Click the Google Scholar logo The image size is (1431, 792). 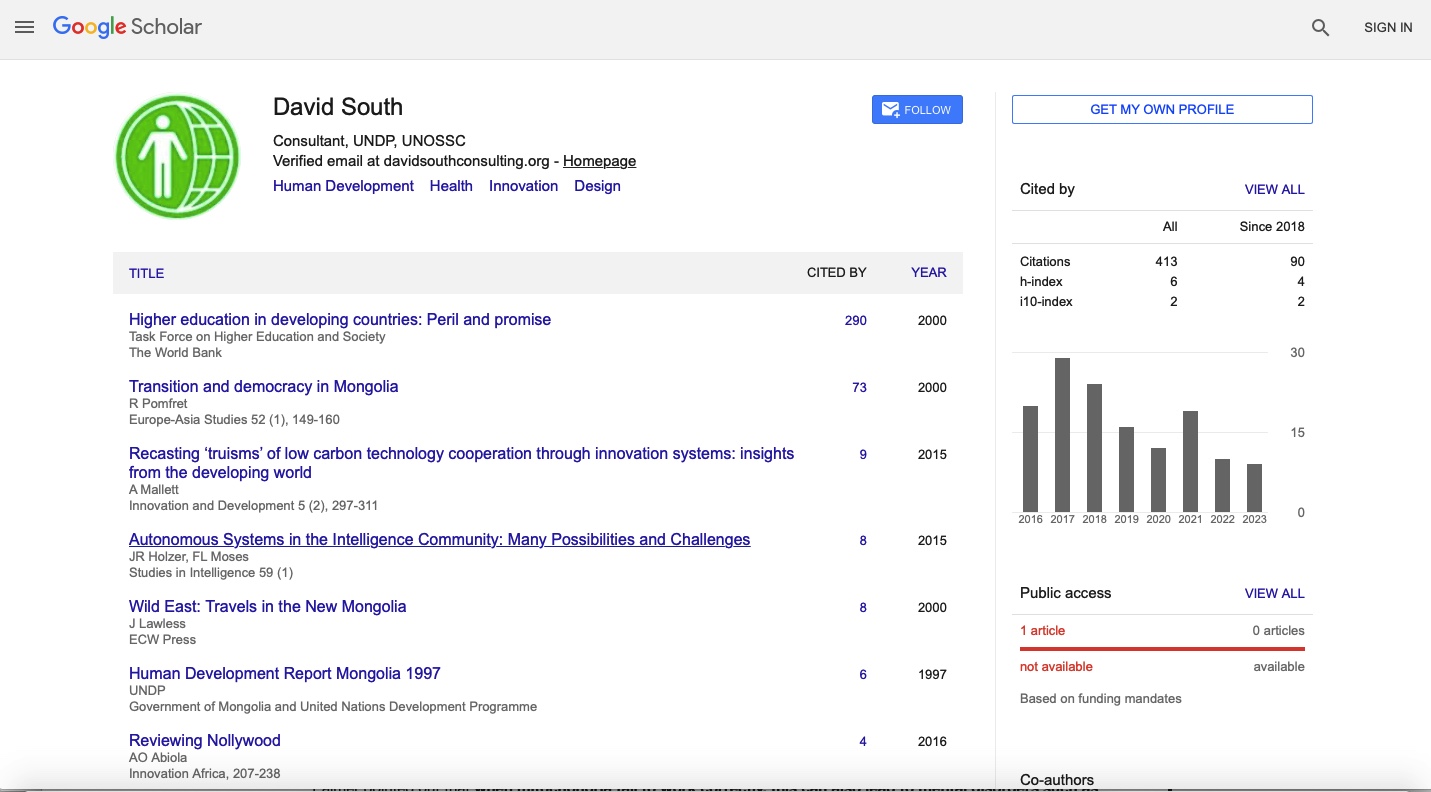point(127,27)
